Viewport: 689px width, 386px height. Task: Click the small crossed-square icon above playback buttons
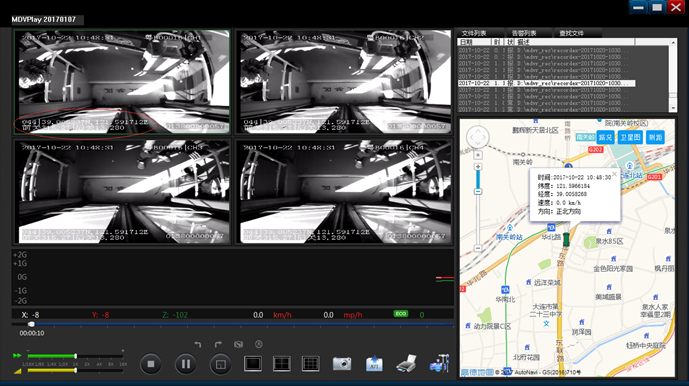tap(239, 344)
